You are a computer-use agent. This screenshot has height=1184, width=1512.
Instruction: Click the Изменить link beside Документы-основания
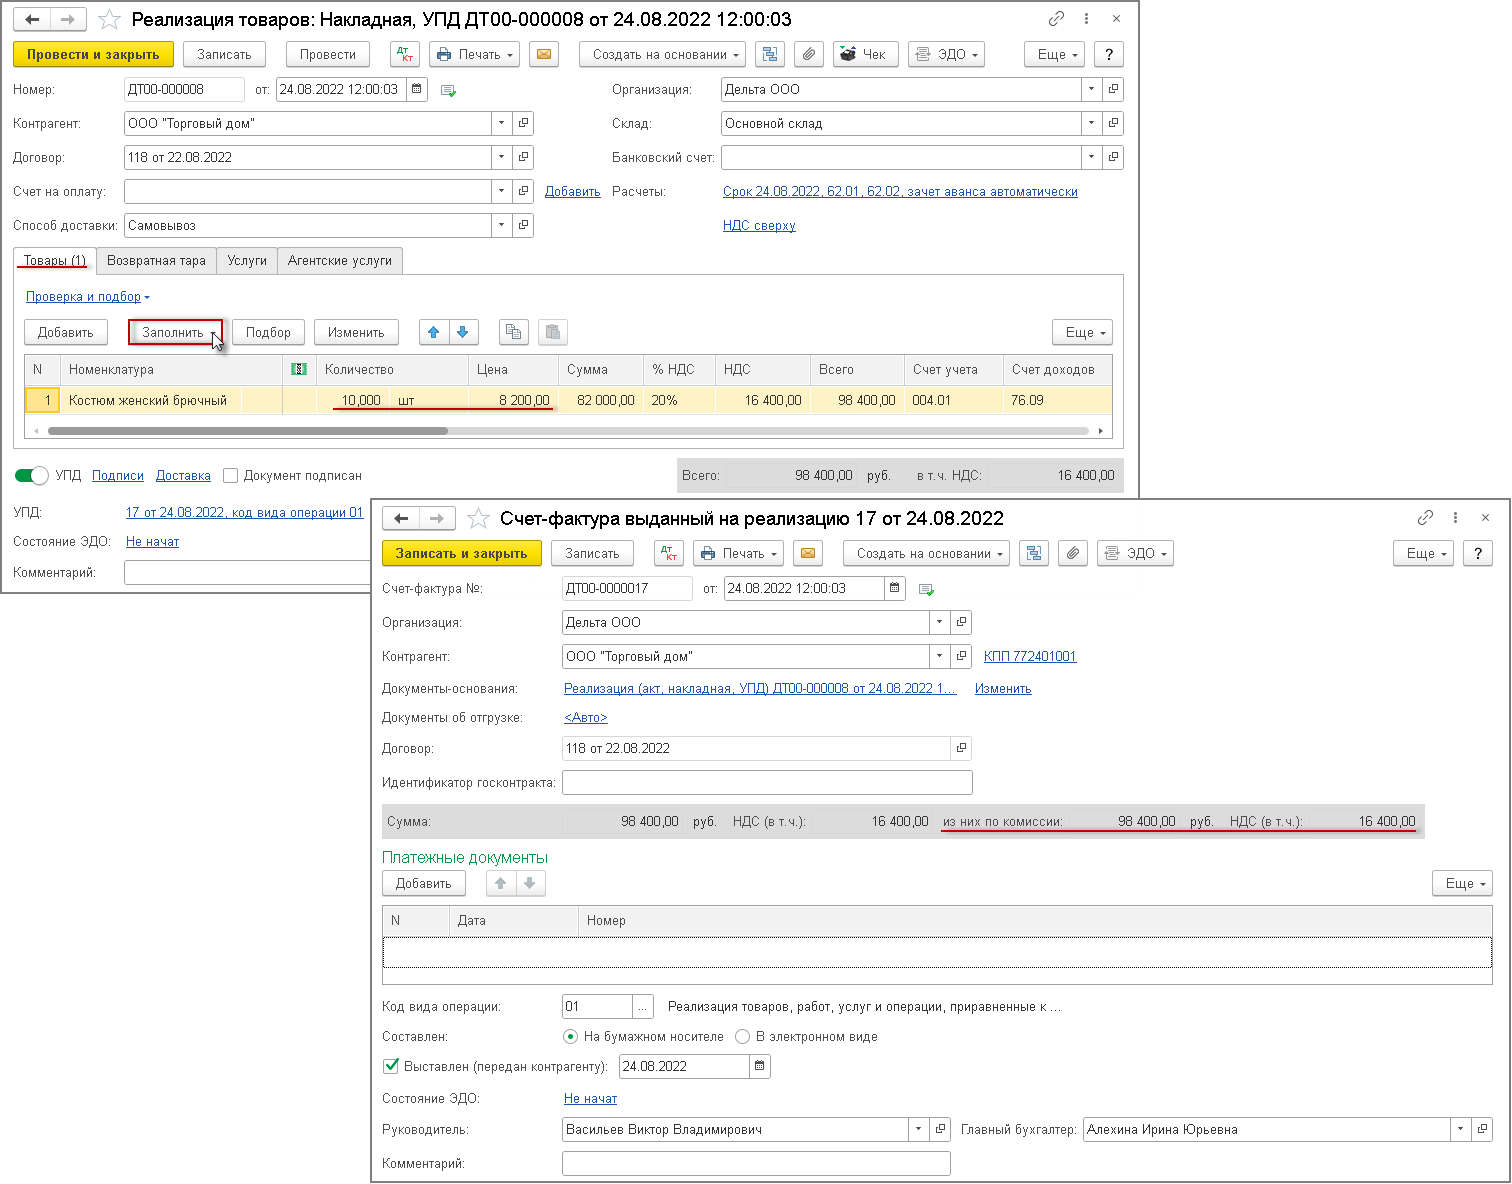[1003, 688]
